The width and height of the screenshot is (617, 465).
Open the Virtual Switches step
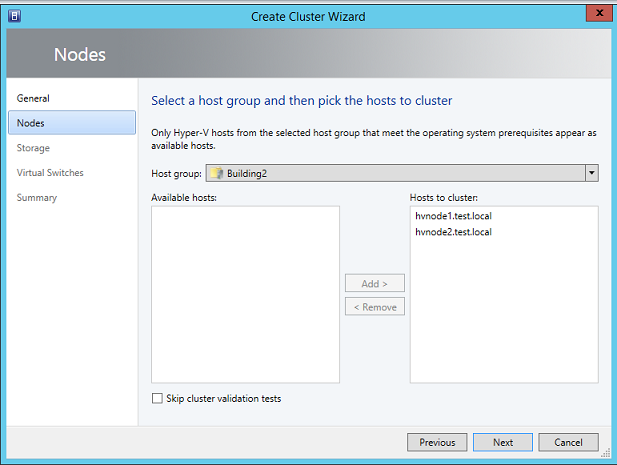[x=50, y=173]
